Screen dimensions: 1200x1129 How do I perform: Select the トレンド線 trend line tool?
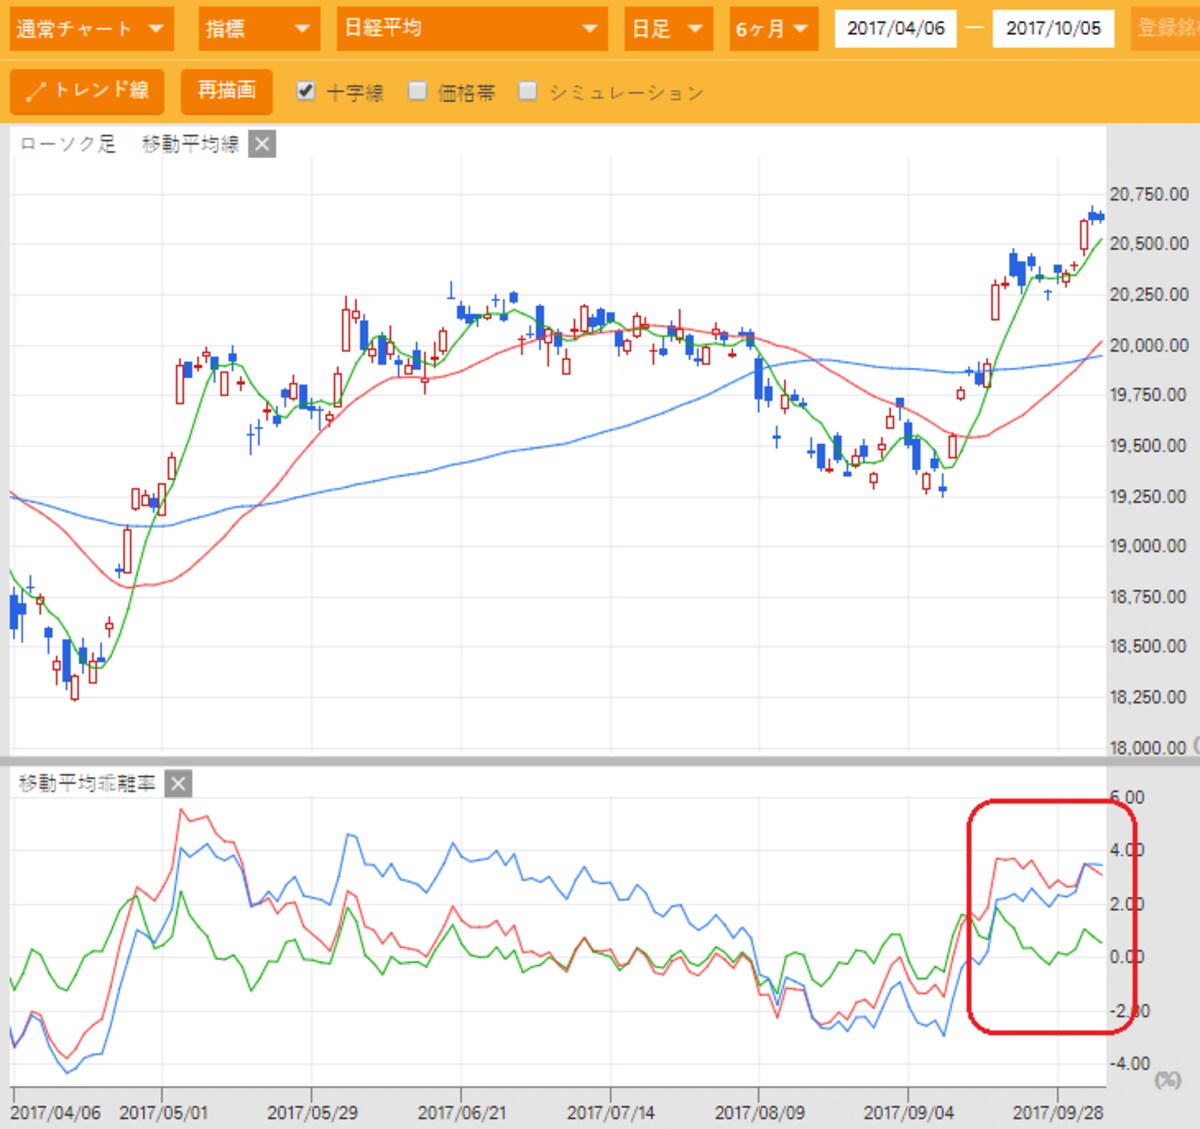(x=87, y=92)
